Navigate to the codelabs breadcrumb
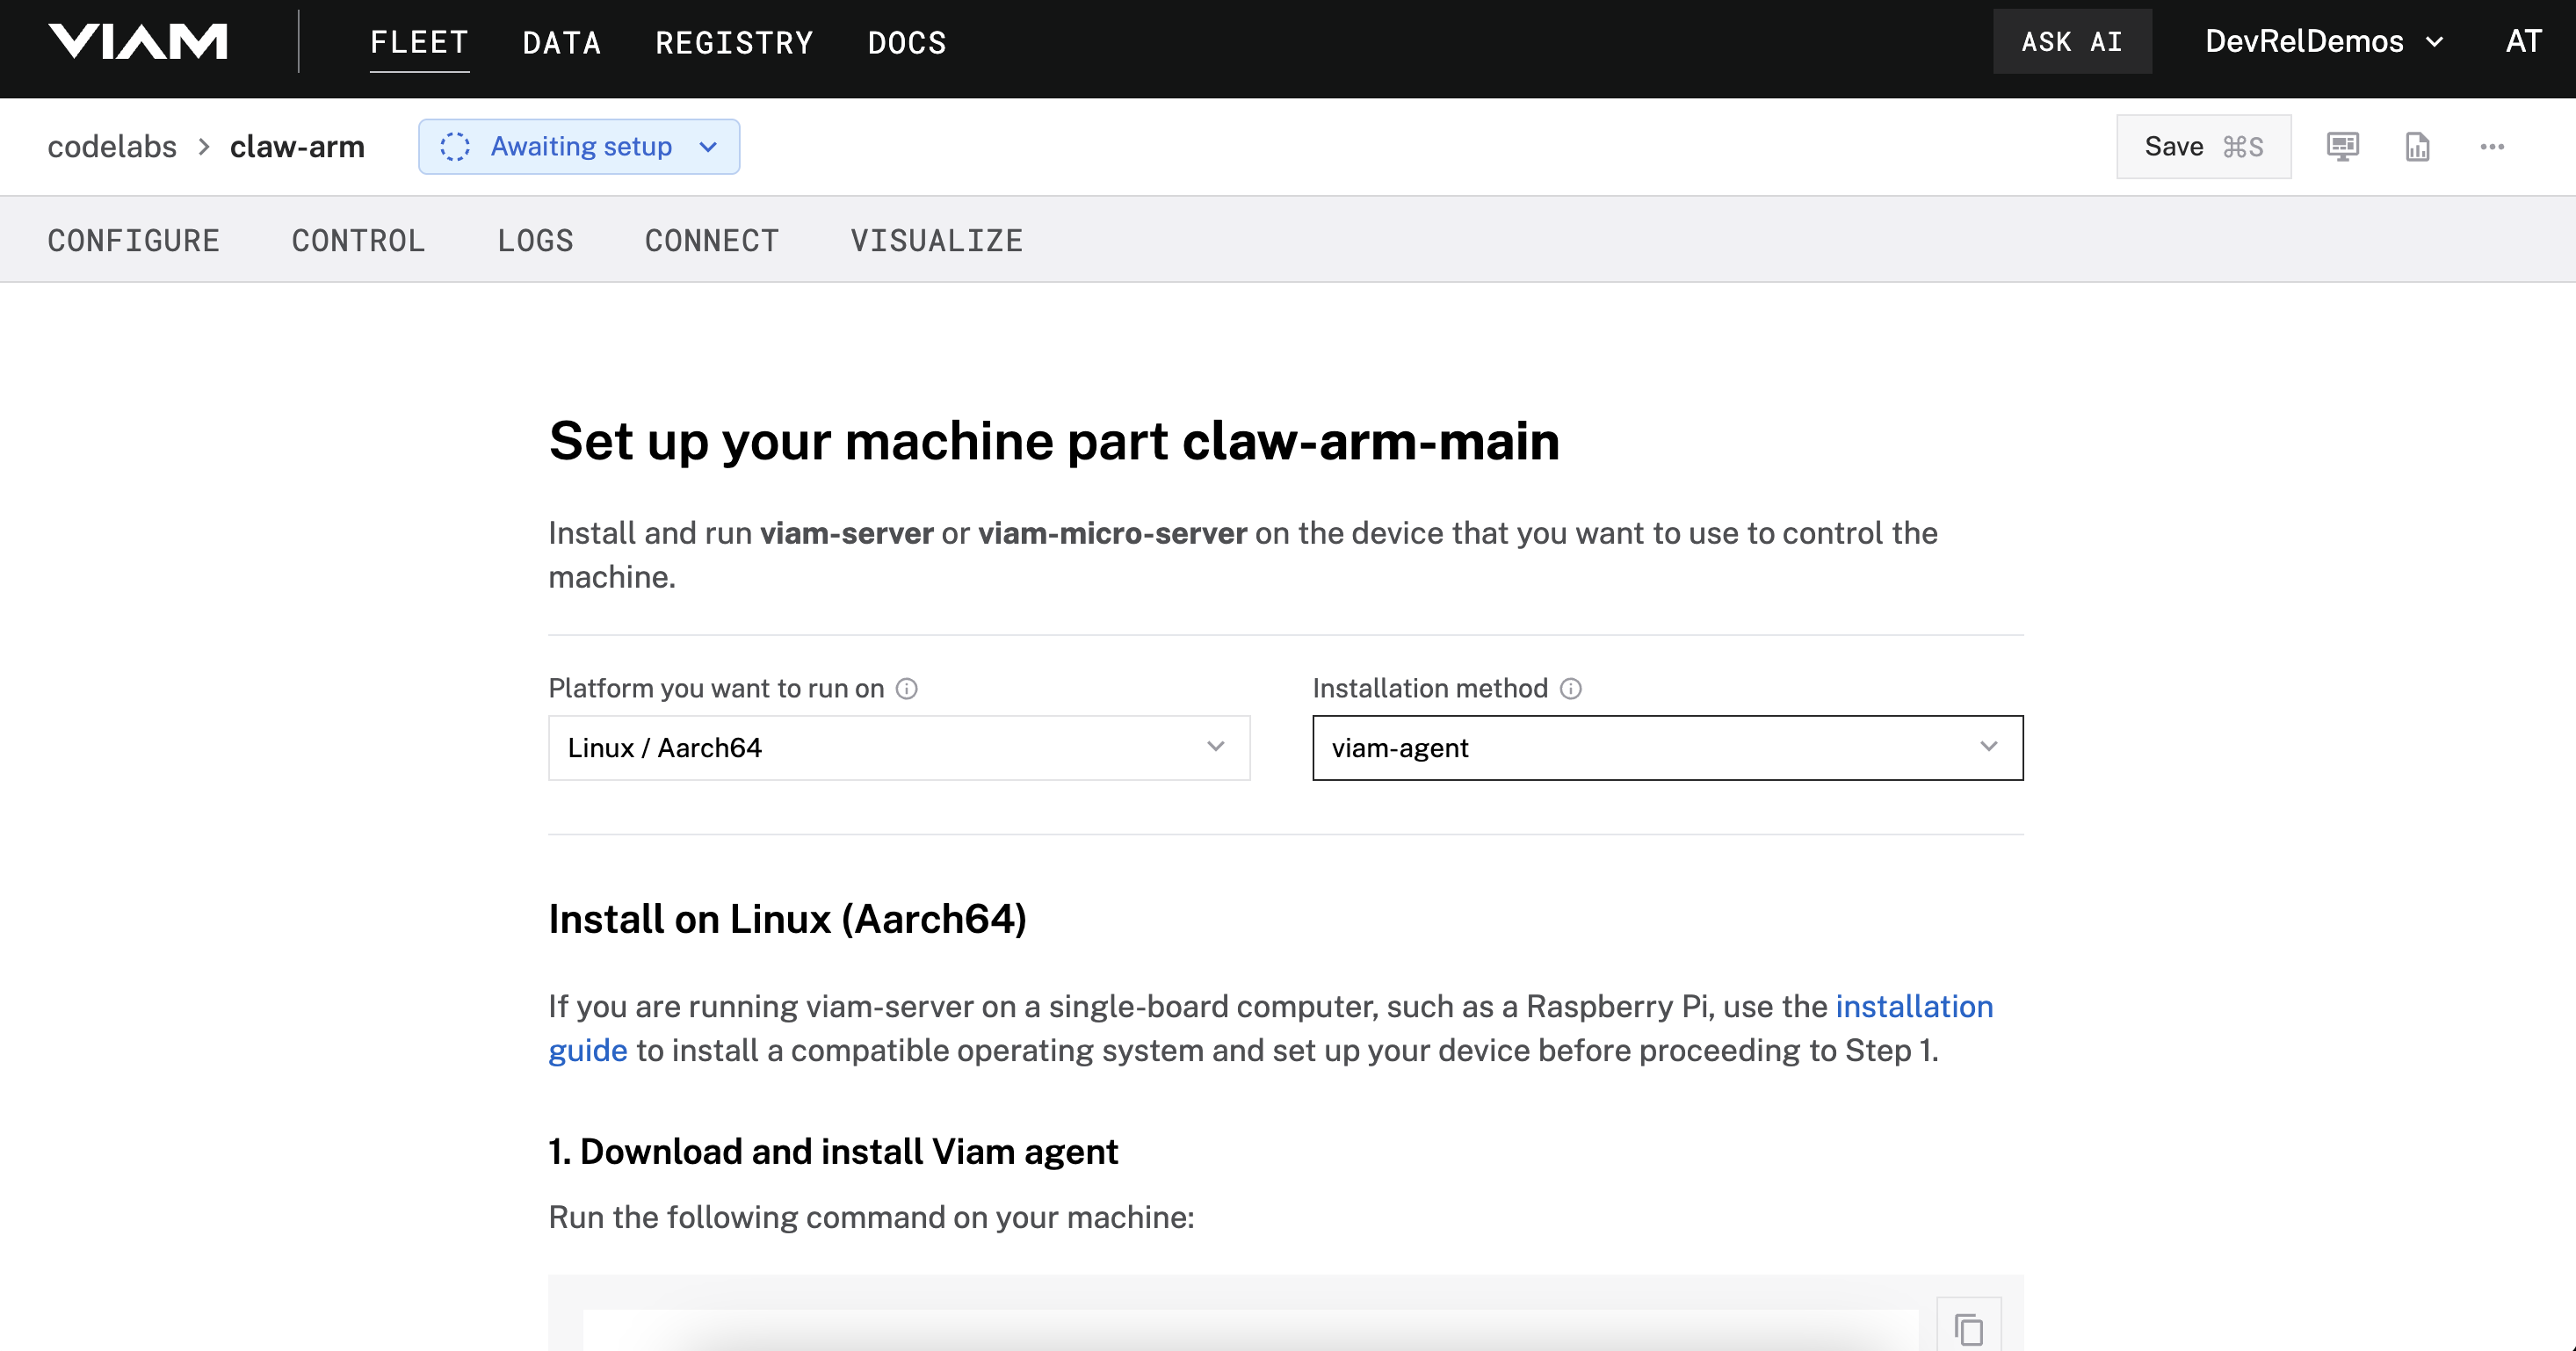This screenshot has height=1351, width=2576. [112, 147]
